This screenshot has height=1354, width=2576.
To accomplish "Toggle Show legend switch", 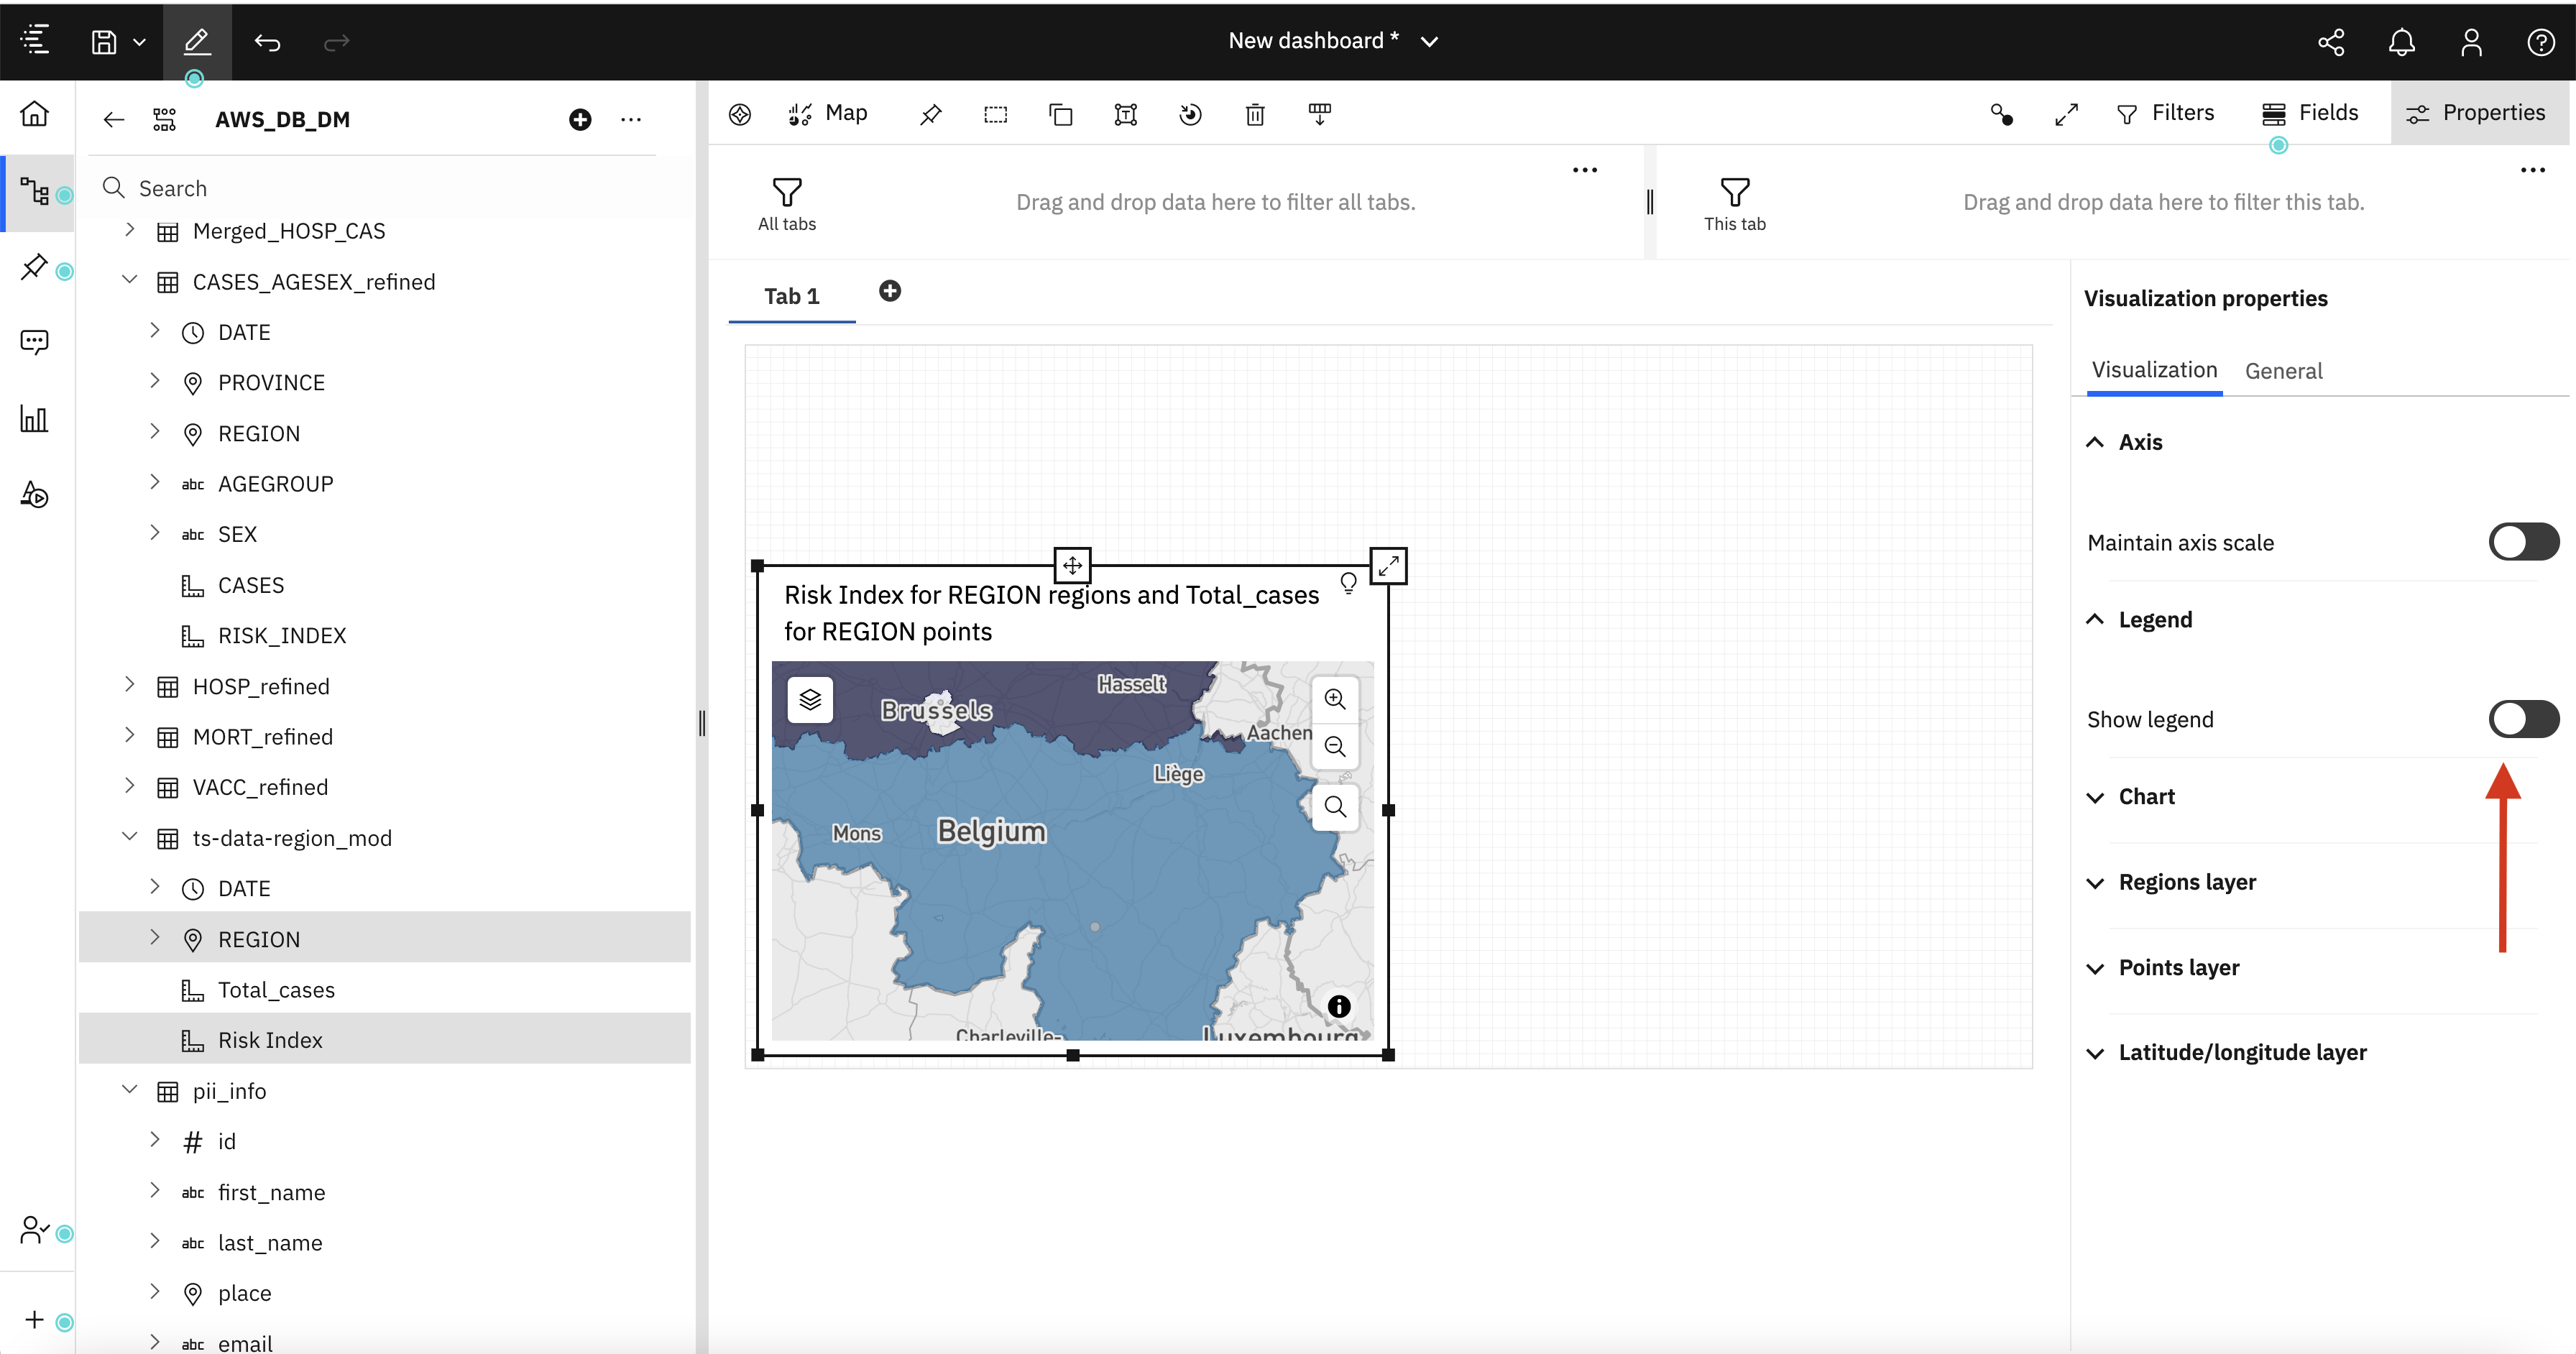I will (x=2523, y=719).
